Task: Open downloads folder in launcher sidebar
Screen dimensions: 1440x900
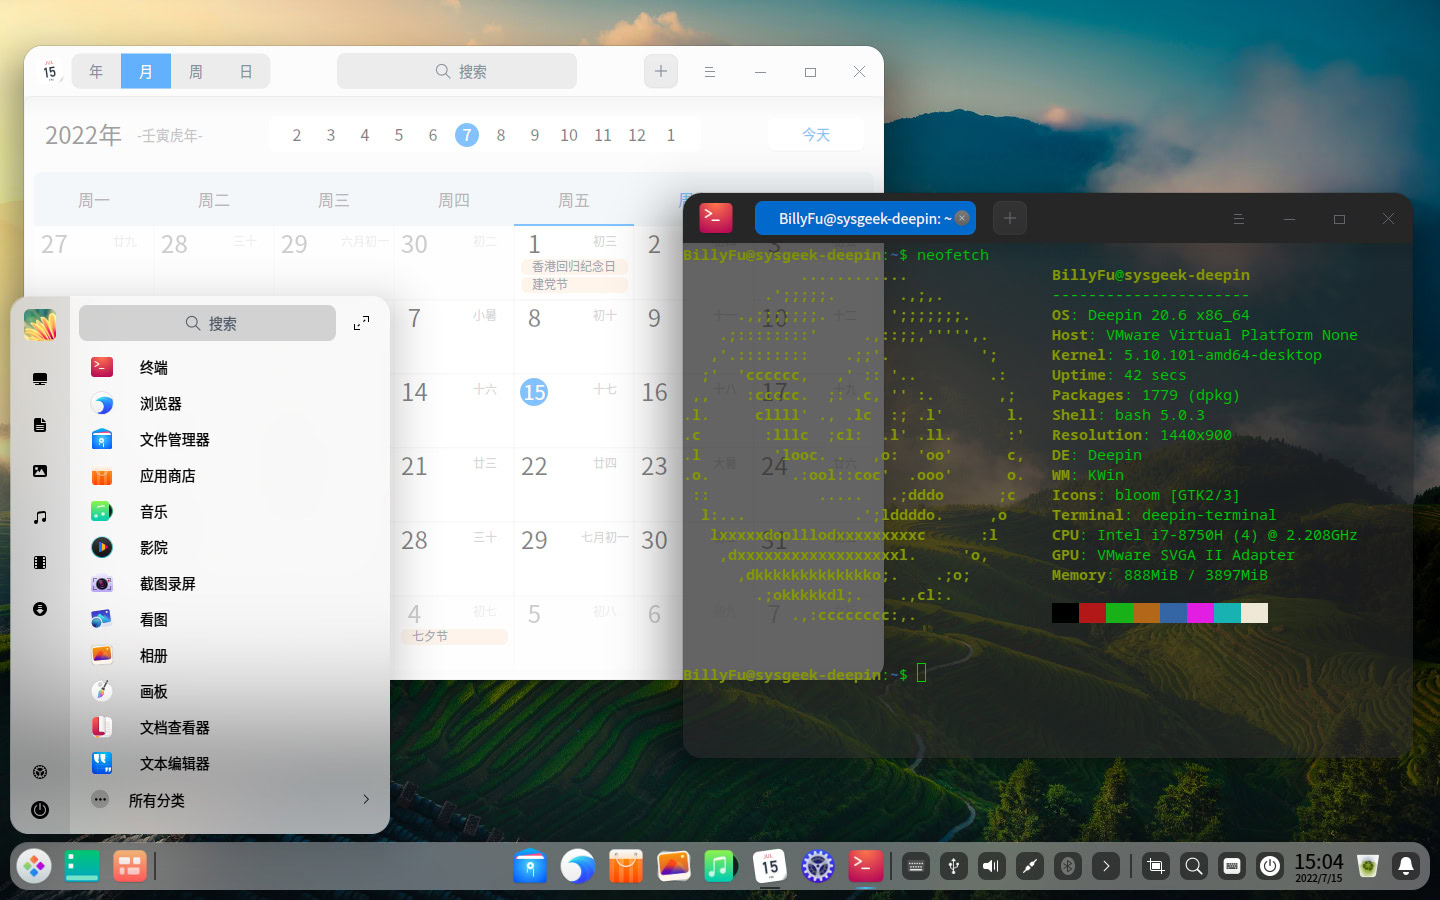Action: pyautogui.click(x=40, y=609)
